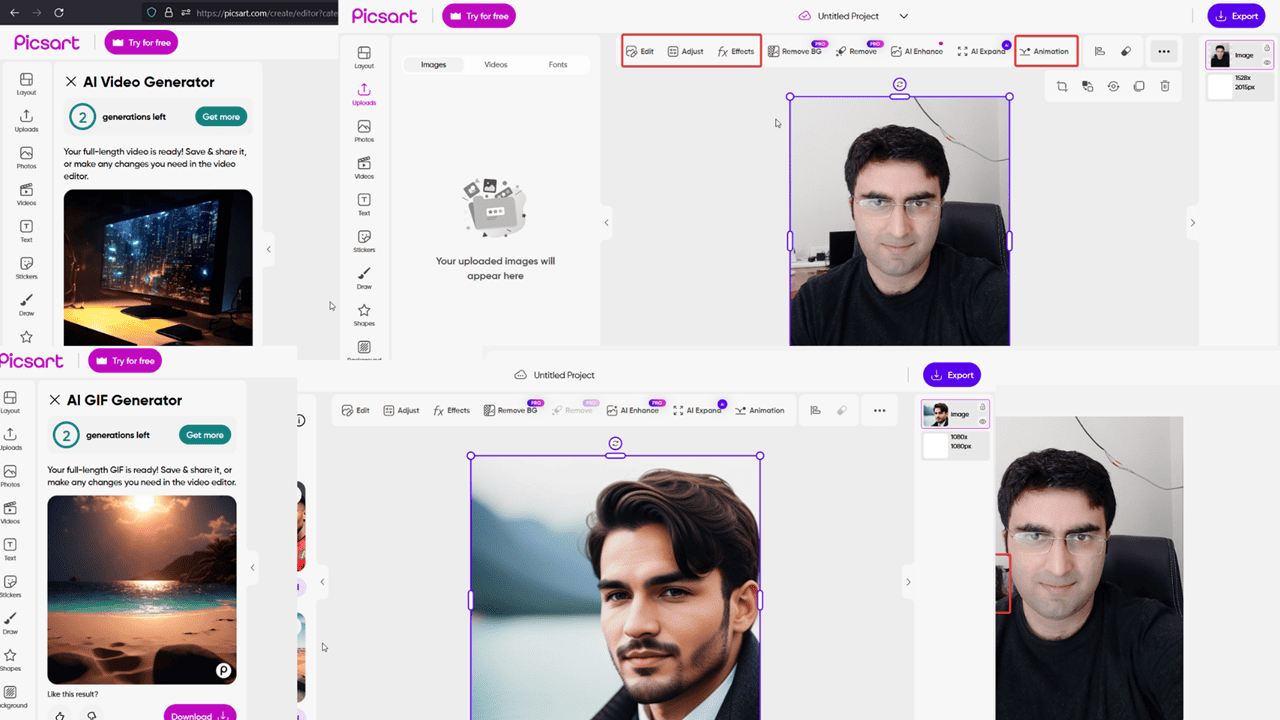Open the Stickers panel
Screen dimensions: 1280x720
(363, 238)
